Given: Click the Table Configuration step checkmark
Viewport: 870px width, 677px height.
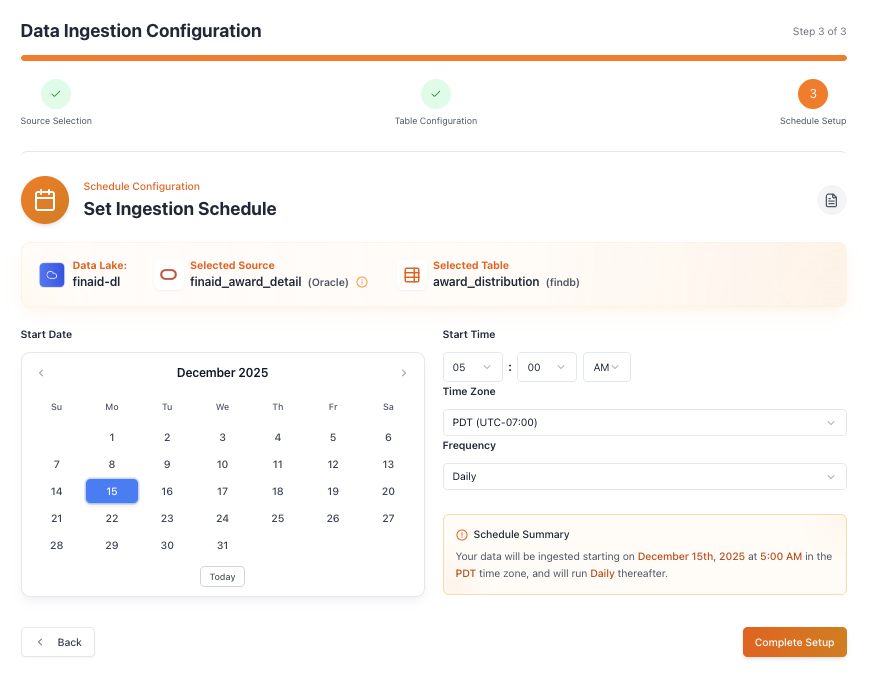Looking at the screenshot, I should (x=436, y=94).
